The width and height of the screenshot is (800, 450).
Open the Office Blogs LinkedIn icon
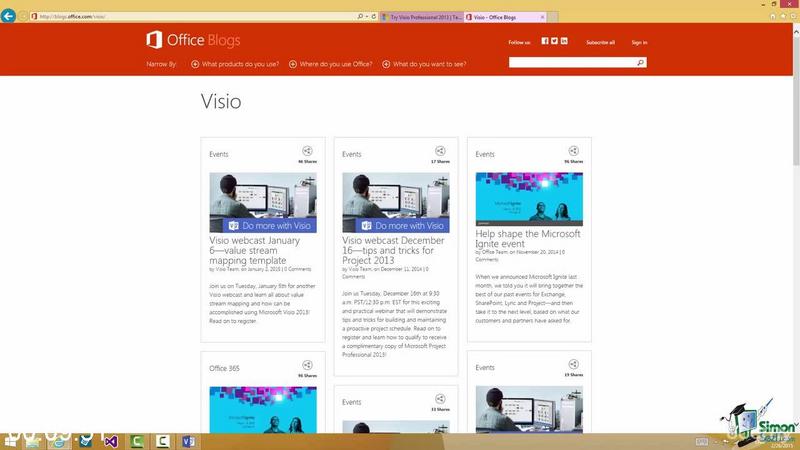tap(564, 41)
